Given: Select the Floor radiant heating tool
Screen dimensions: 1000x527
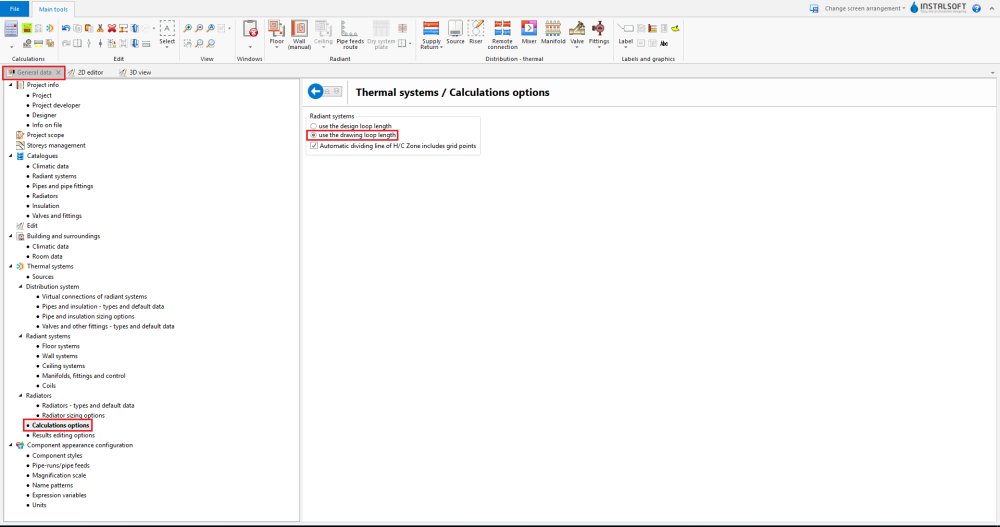Looking at the screenshot, I should [x=277, y=32].
